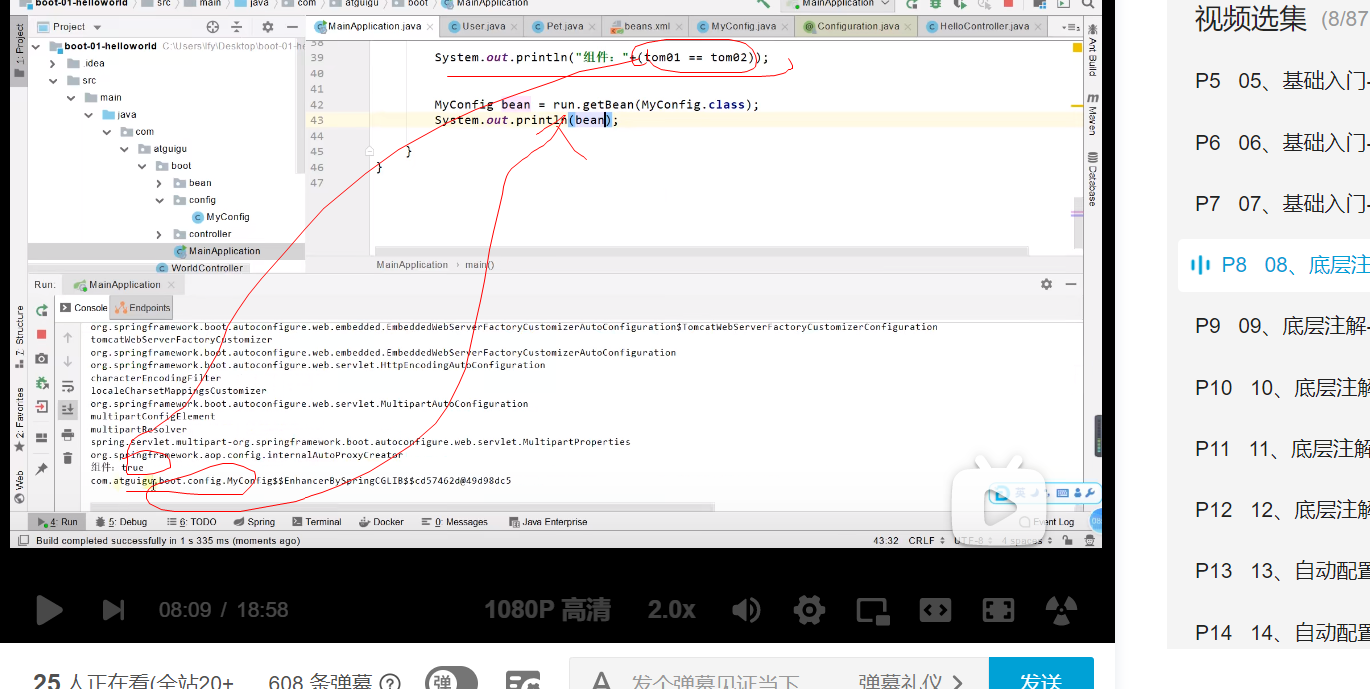Enable picture-in-picture mode
This screenshot has height=689, width=1370.
coord(872,609)
